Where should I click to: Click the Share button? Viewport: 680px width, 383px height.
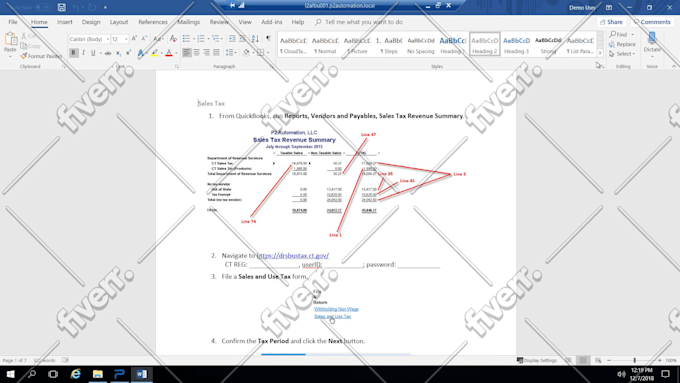[611, 22]
